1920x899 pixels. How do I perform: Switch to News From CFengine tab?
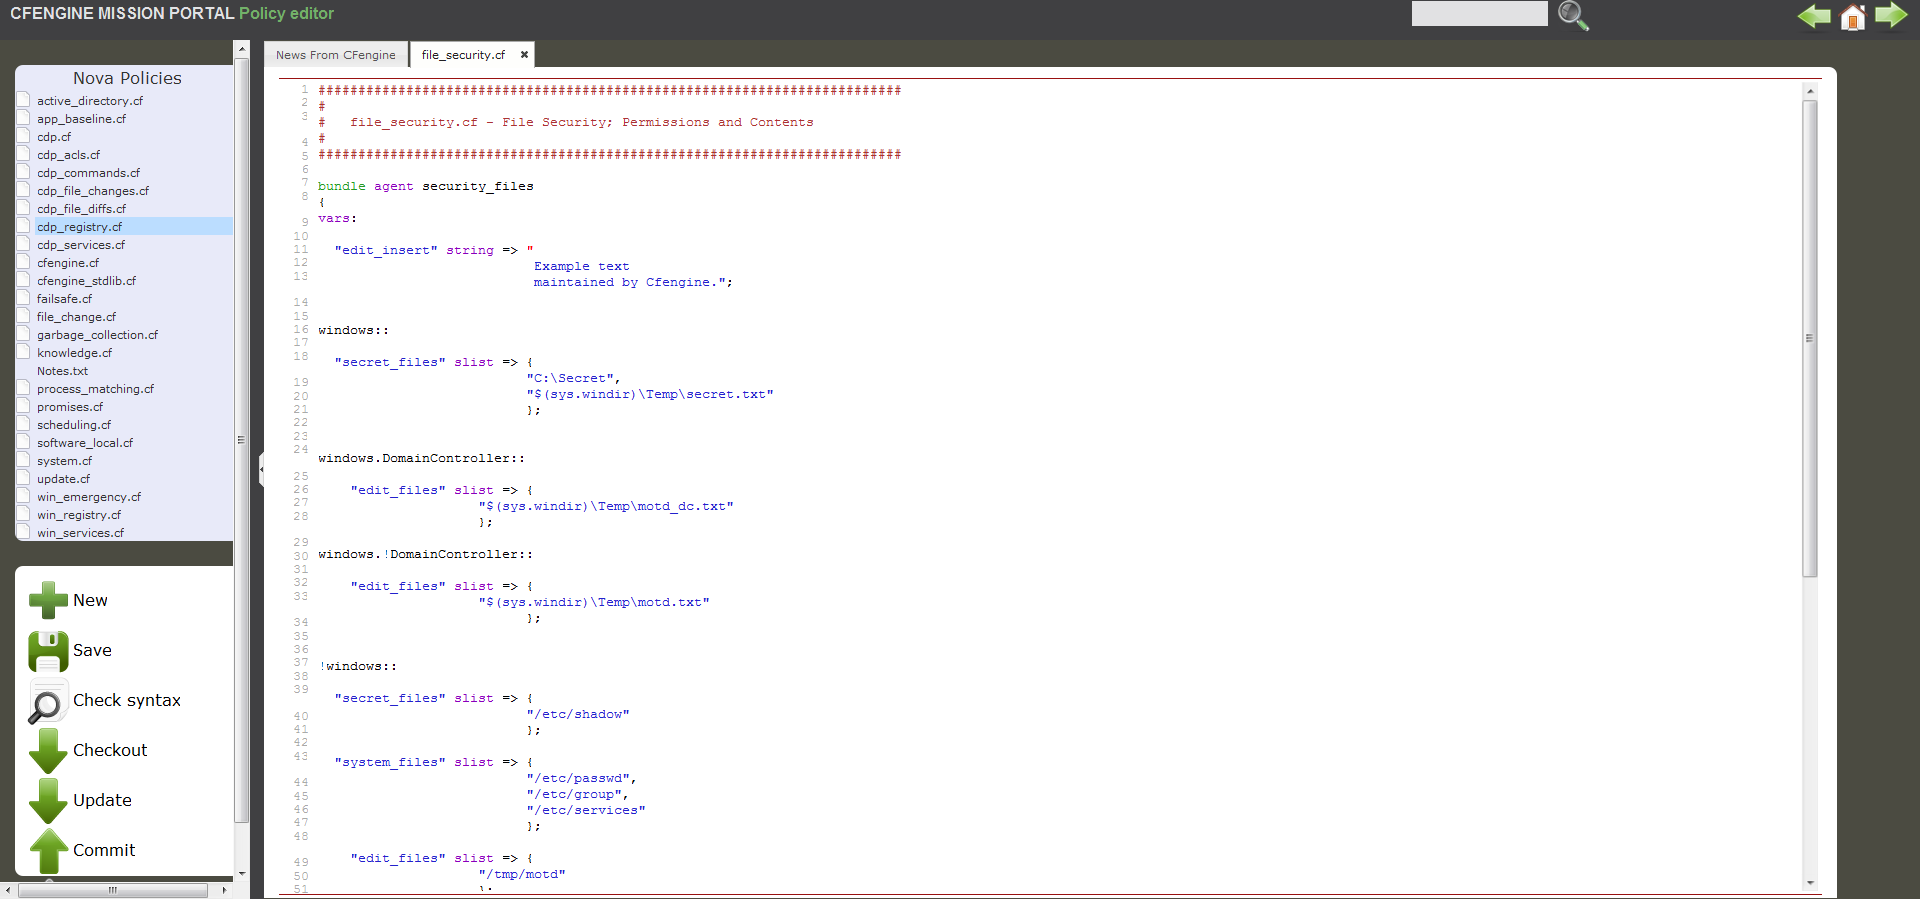[x=336, y=55]
